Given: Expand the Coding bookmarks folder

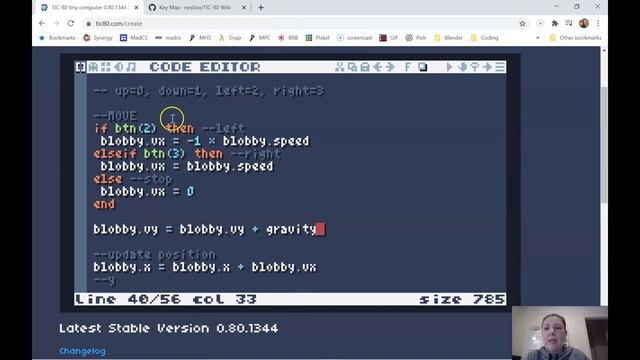Looking at the screenshot, I should 484,38.
